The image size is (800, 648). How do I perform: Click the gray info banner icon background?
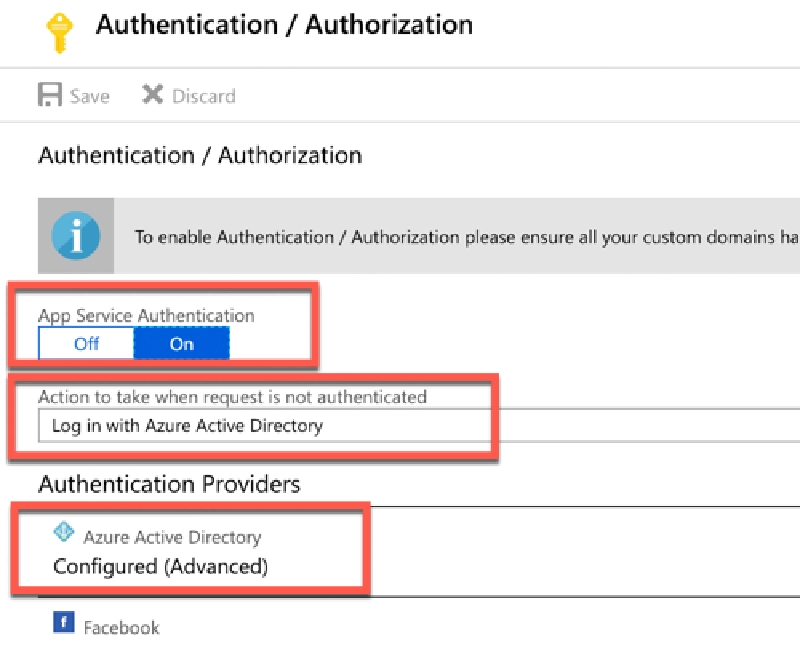75,236
